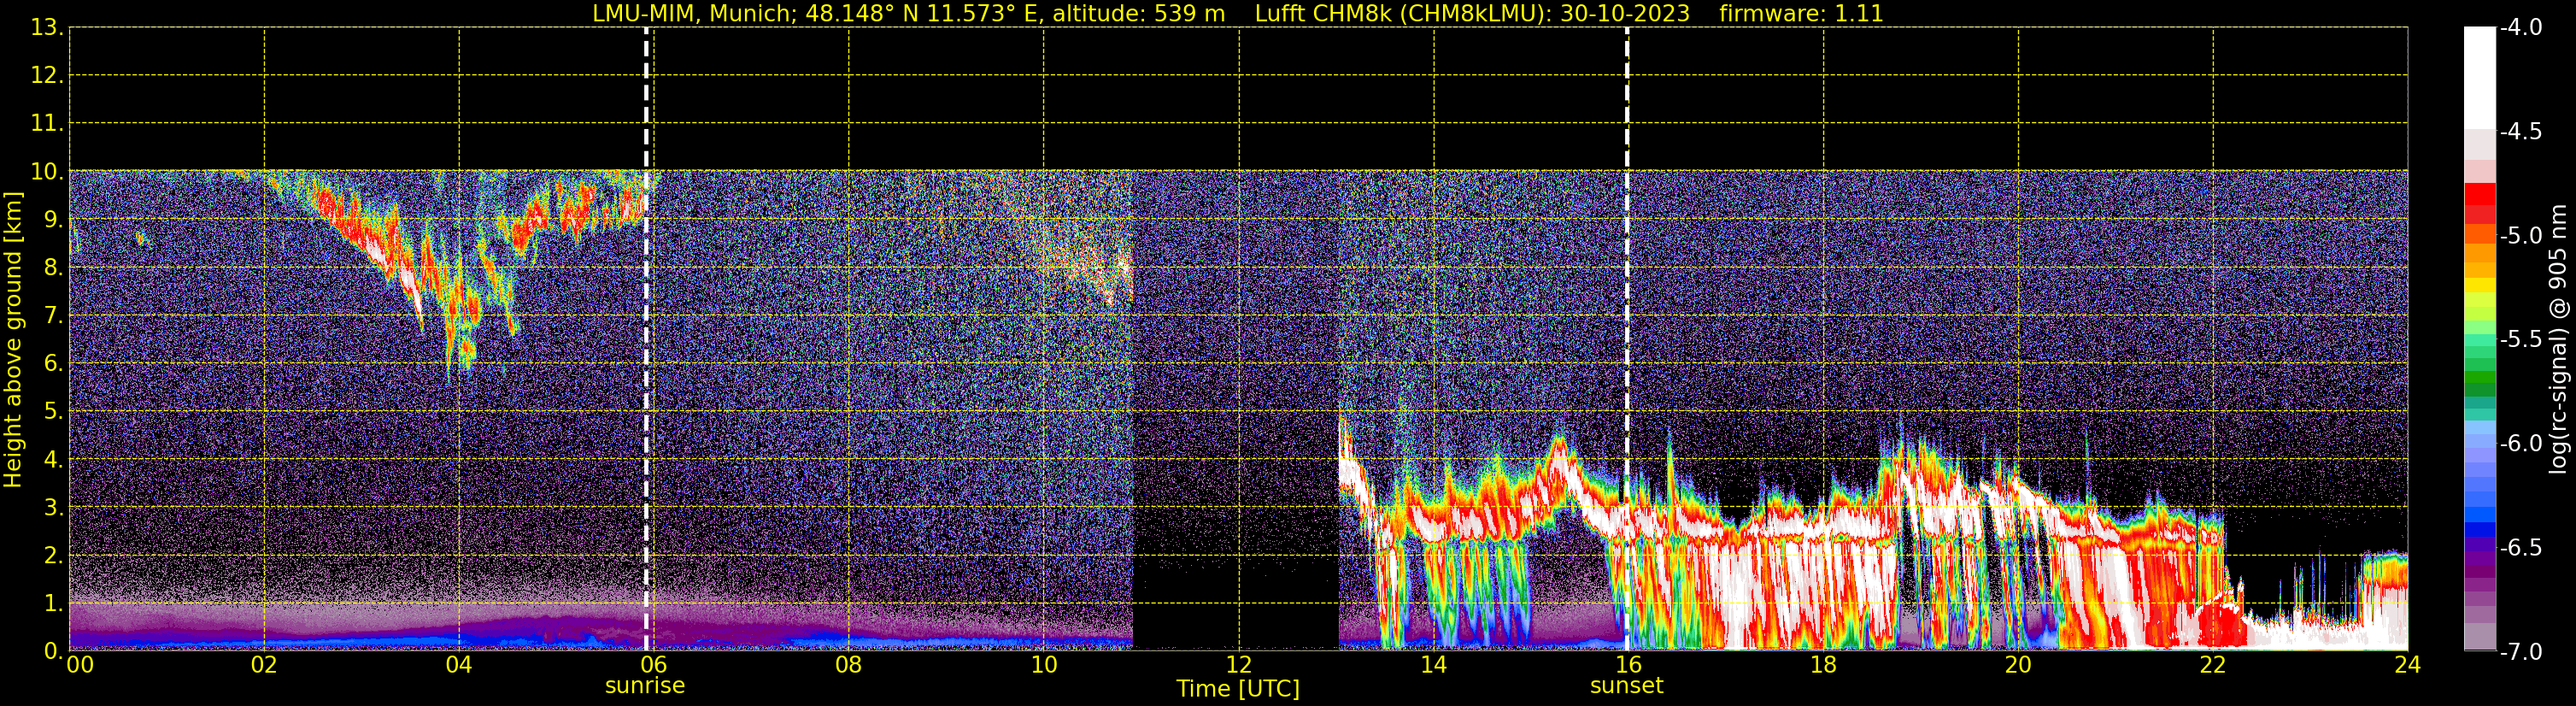Click time tick label 18
Image resolution: width=2576 pixels, height=706 pixels.
(x=1823, y=665)
